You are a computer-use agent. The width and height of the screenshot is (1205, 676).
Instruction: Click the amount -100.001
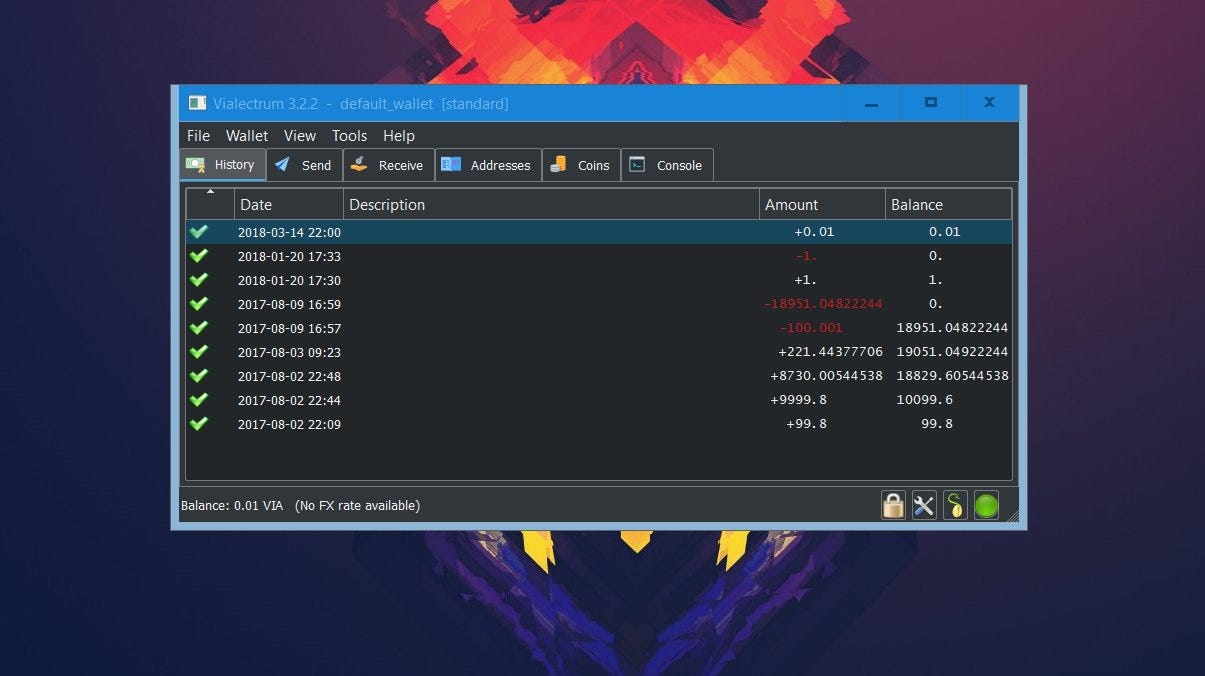[811, 328]
